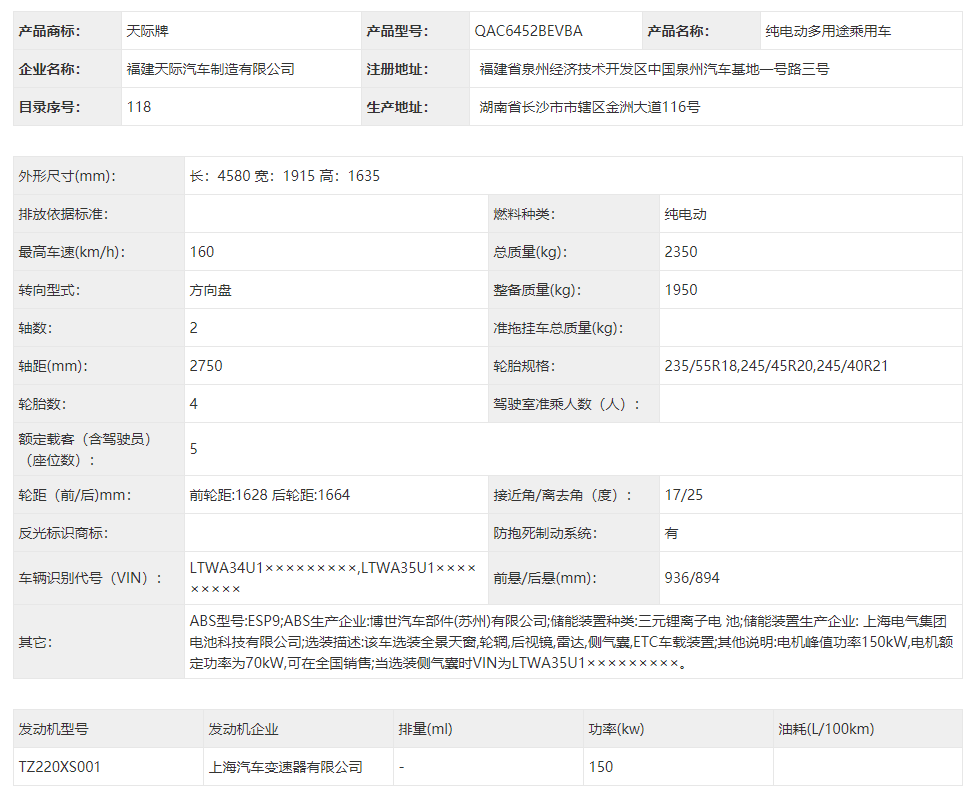
Task: Click the company name 福建天际汽车制造有限公司
Action: 211,69
